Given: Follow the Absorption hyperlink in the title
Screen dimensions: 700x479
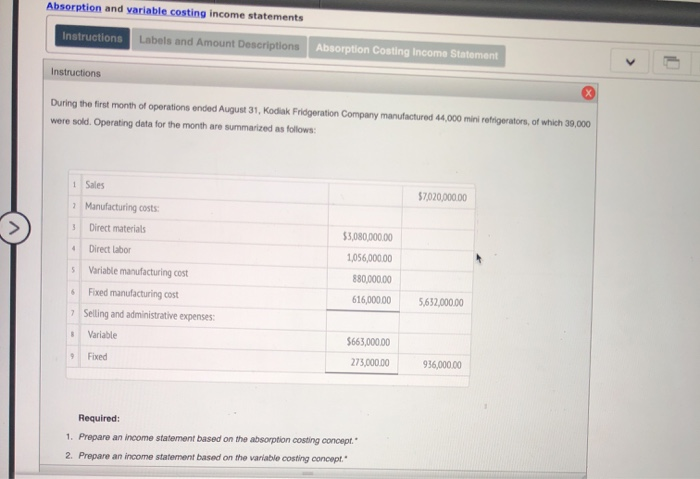Looking at the screenshot, I should (x=74, y=7).
